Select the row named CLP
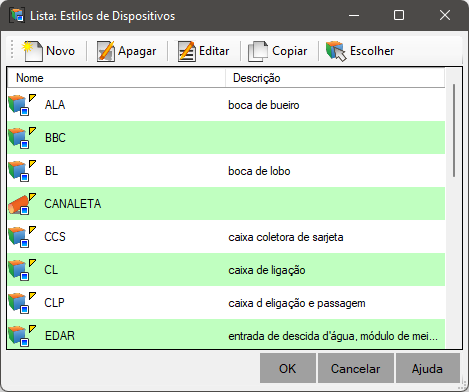The height and width of the screenshot is (392, 469). (226, 303)
